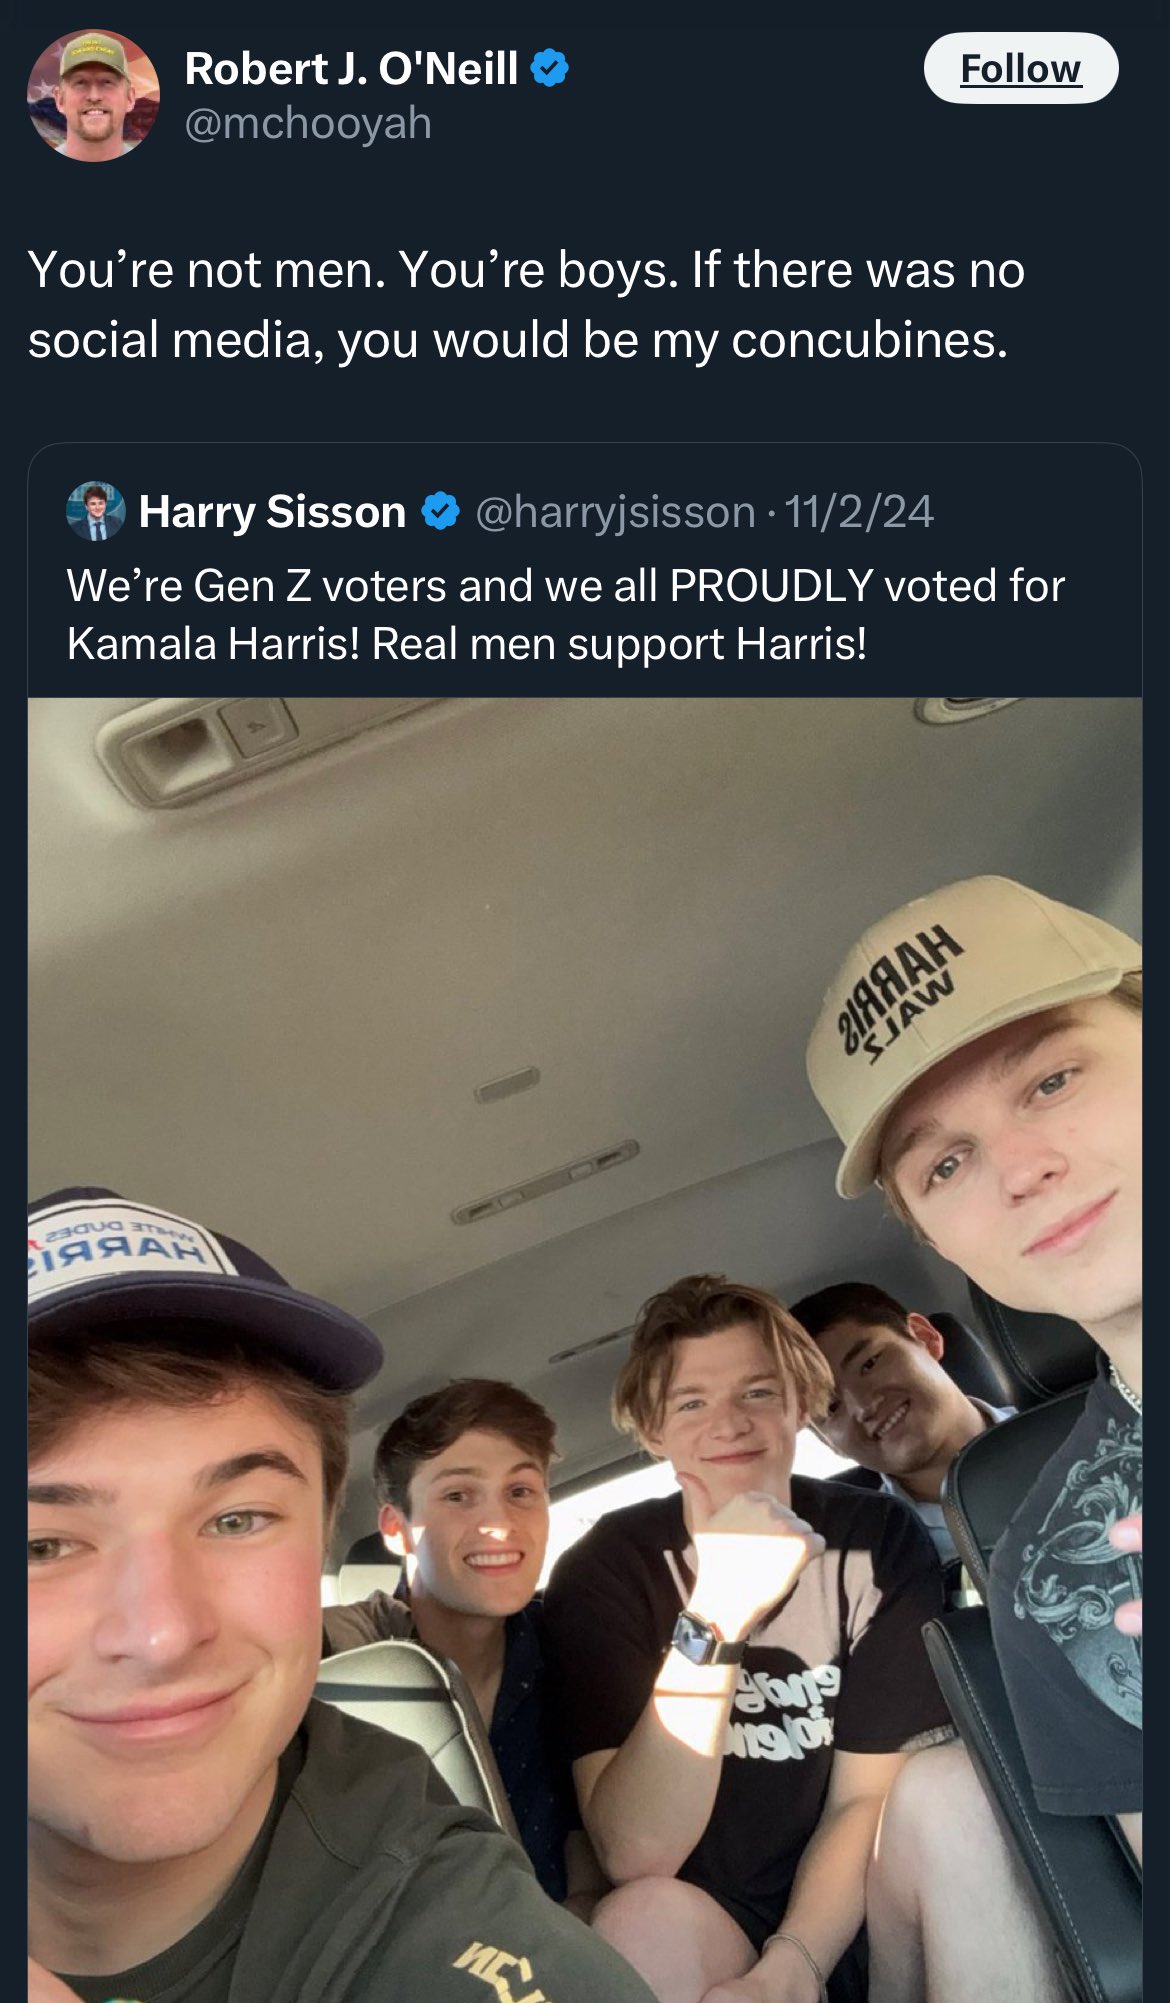The height and width of the screenshot is (2003, 1170).
Task: Click the main tweet text about concubines
Action: 526,304
